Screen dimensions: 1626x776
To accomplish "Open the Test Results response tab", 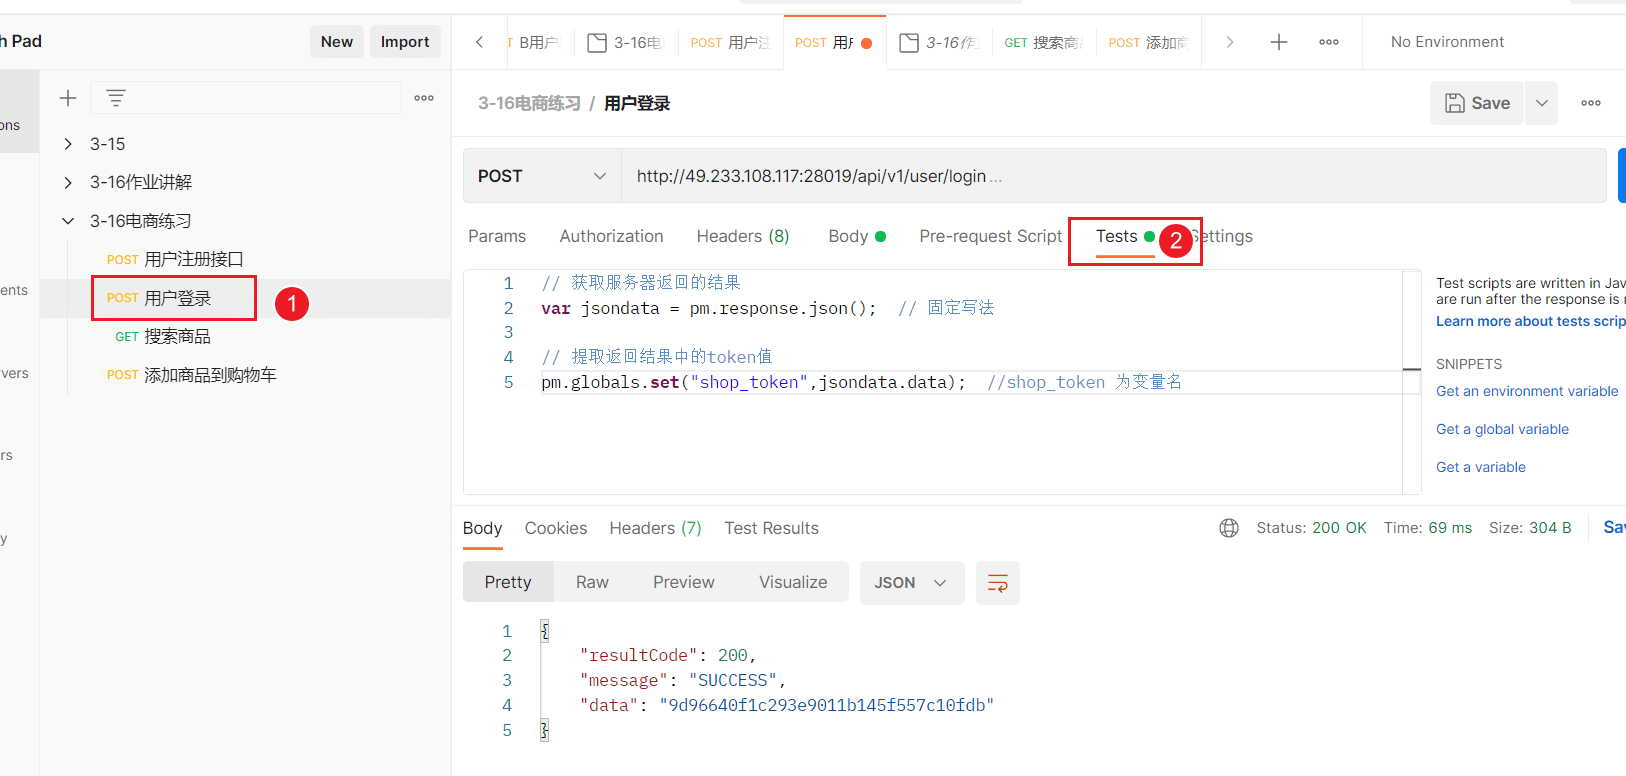I will (x=771, y=528).
